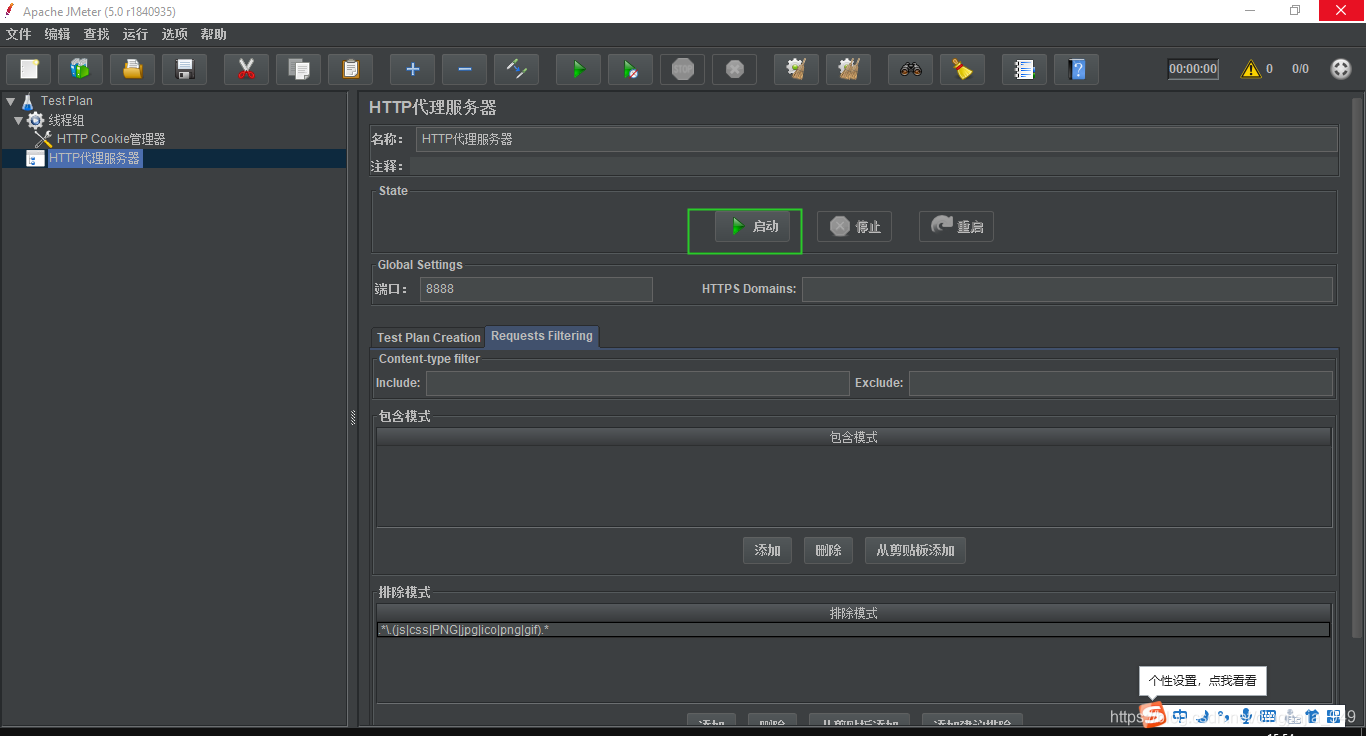Select 线程组 in the tree
Screen dimensions: 1366x736
click(x=66, y=120)
